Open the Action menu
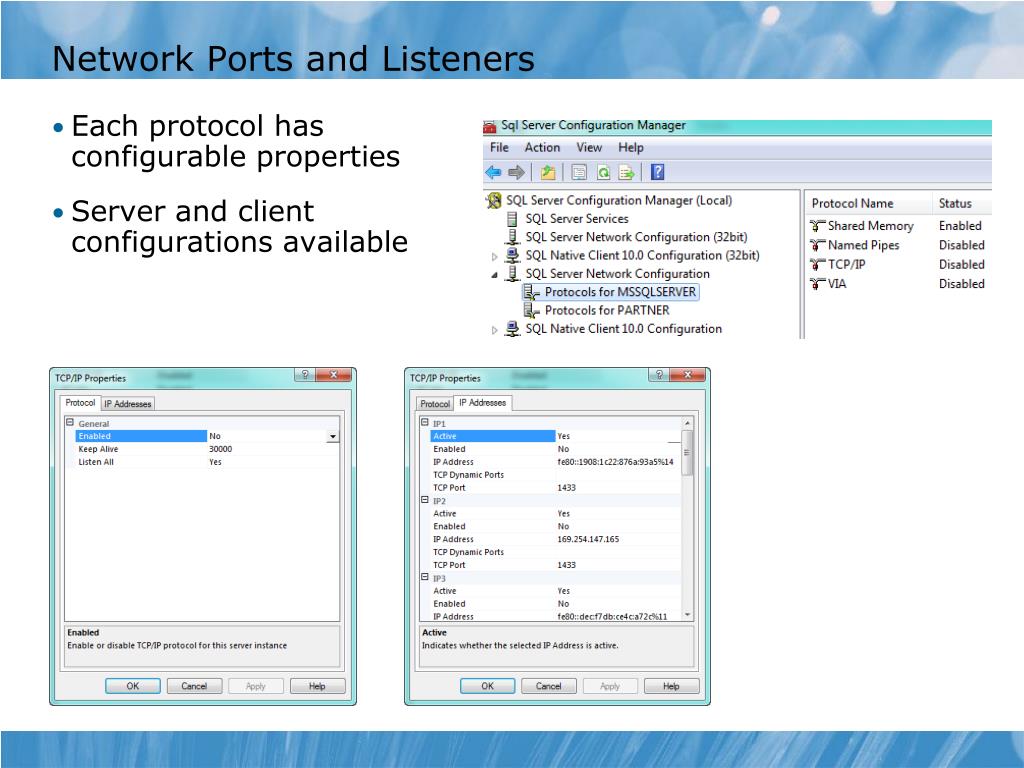The height and width of the screenshot is (768, 1024). (542, 148)
